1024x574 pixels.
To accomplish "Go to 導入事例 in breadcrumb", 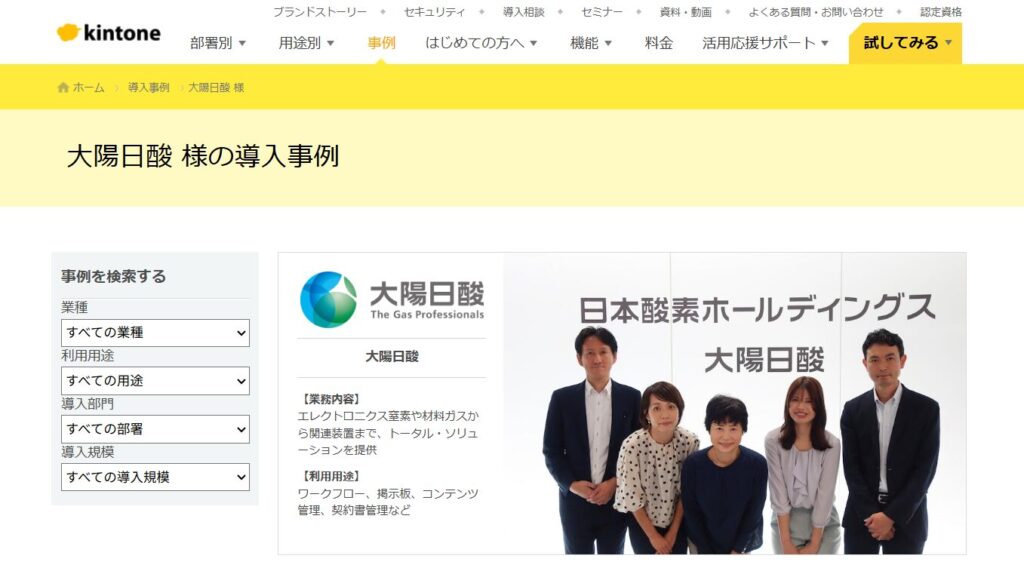I will coord(148,88).
